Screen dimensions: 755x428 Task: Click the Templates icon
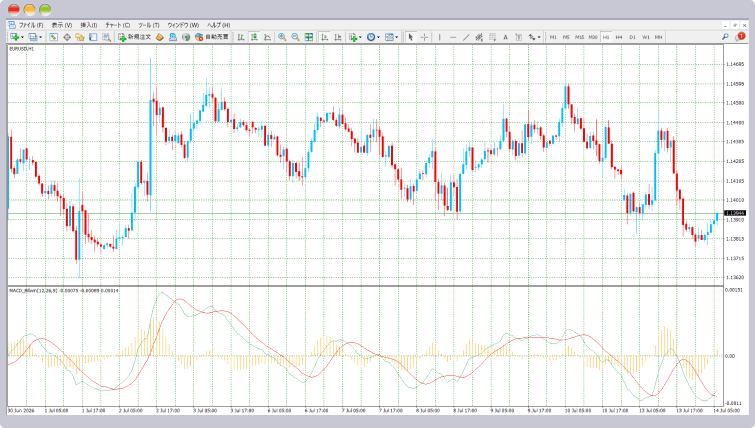(389, 37)
